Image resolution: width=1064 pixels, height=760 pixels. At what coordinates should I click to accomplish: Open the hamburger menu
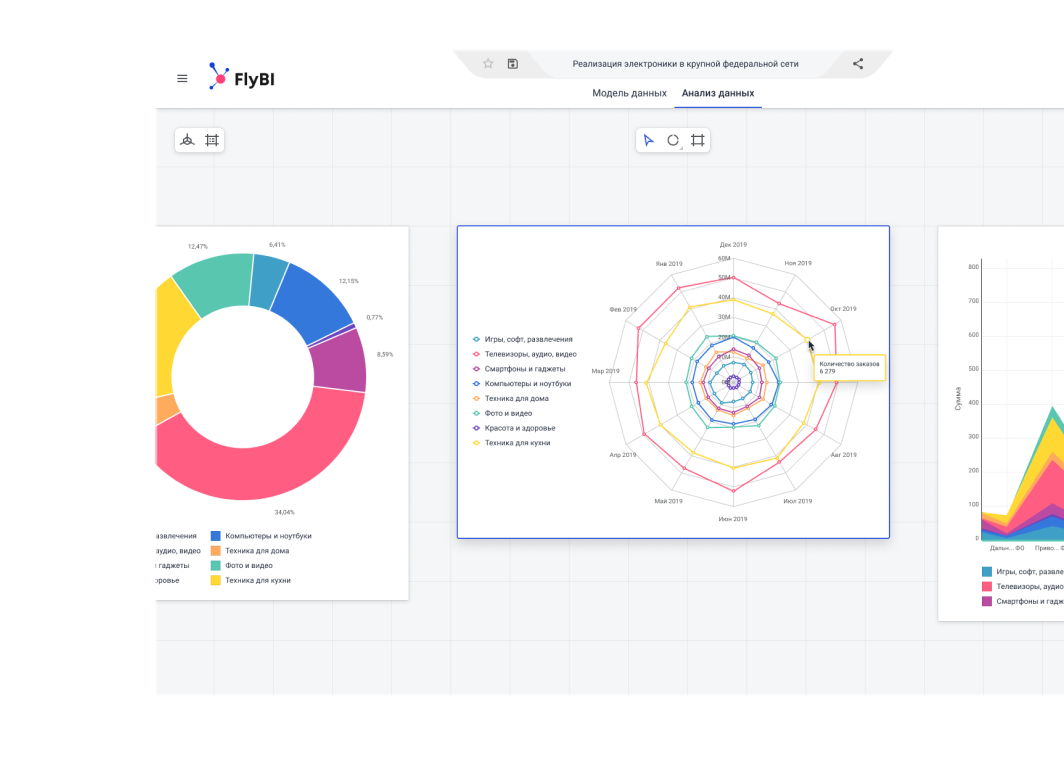(x=182, y=79)
